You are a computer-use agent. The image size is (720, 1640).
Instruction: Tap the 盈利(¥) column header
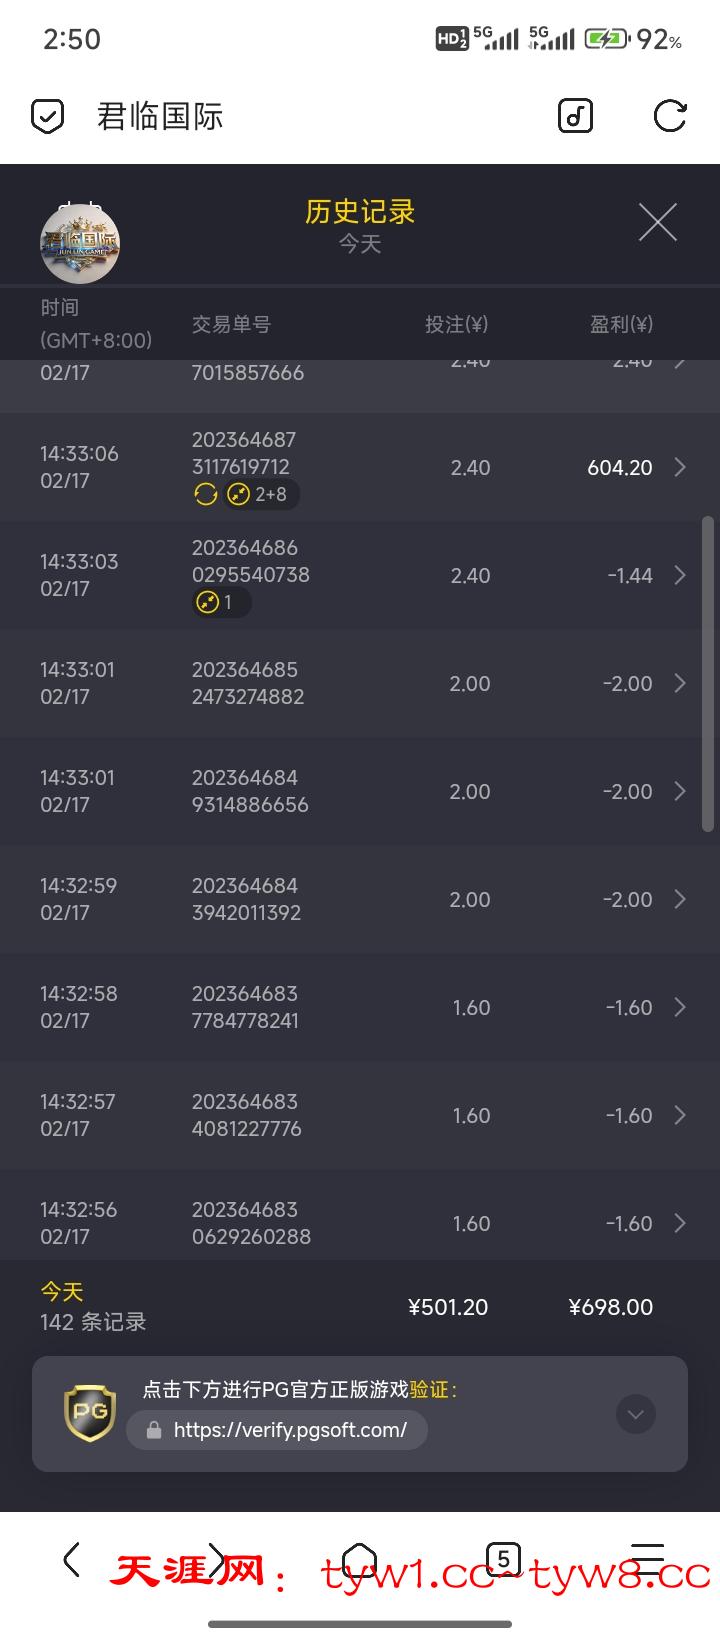tap(620, 324)
